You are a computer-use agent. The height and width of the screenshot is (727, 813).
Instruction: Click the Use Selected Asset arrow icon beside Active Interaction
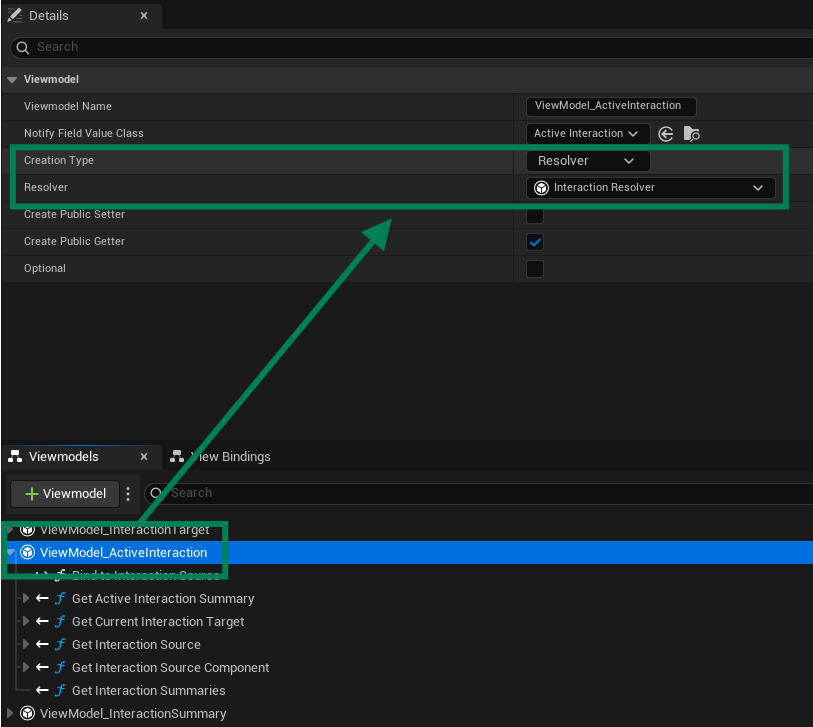click(666, 133)
